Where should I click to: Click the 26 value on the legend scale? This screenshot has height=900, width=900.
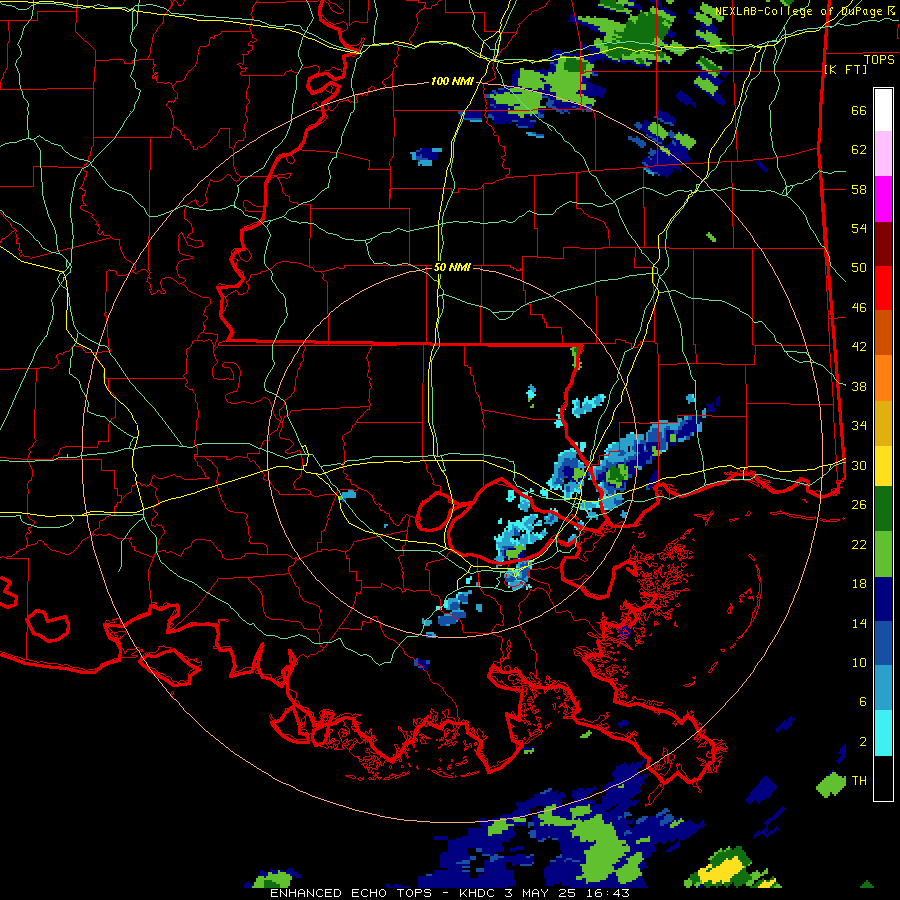click(859, 505)
